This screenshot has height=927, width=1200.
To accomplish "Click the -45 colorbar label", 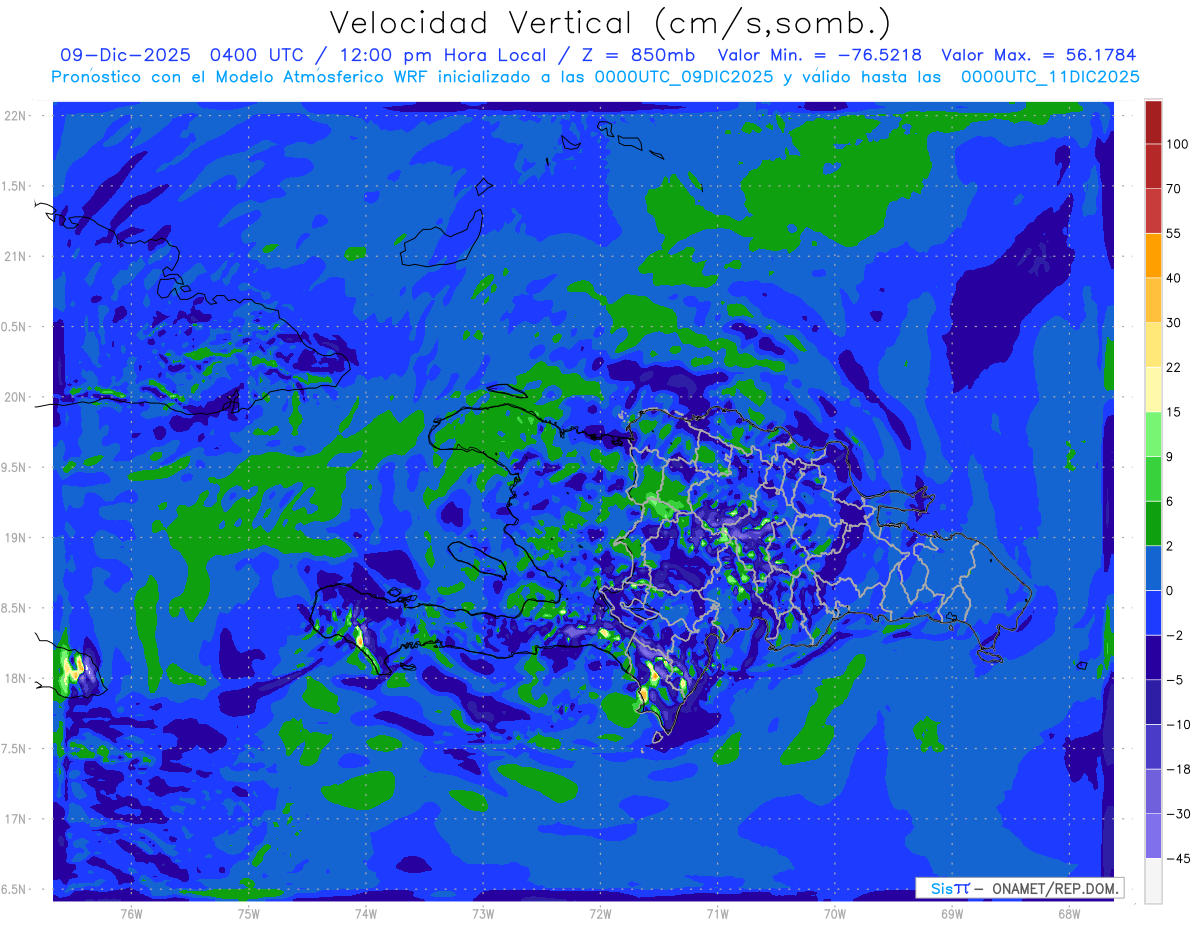I will click(1177, 858).
